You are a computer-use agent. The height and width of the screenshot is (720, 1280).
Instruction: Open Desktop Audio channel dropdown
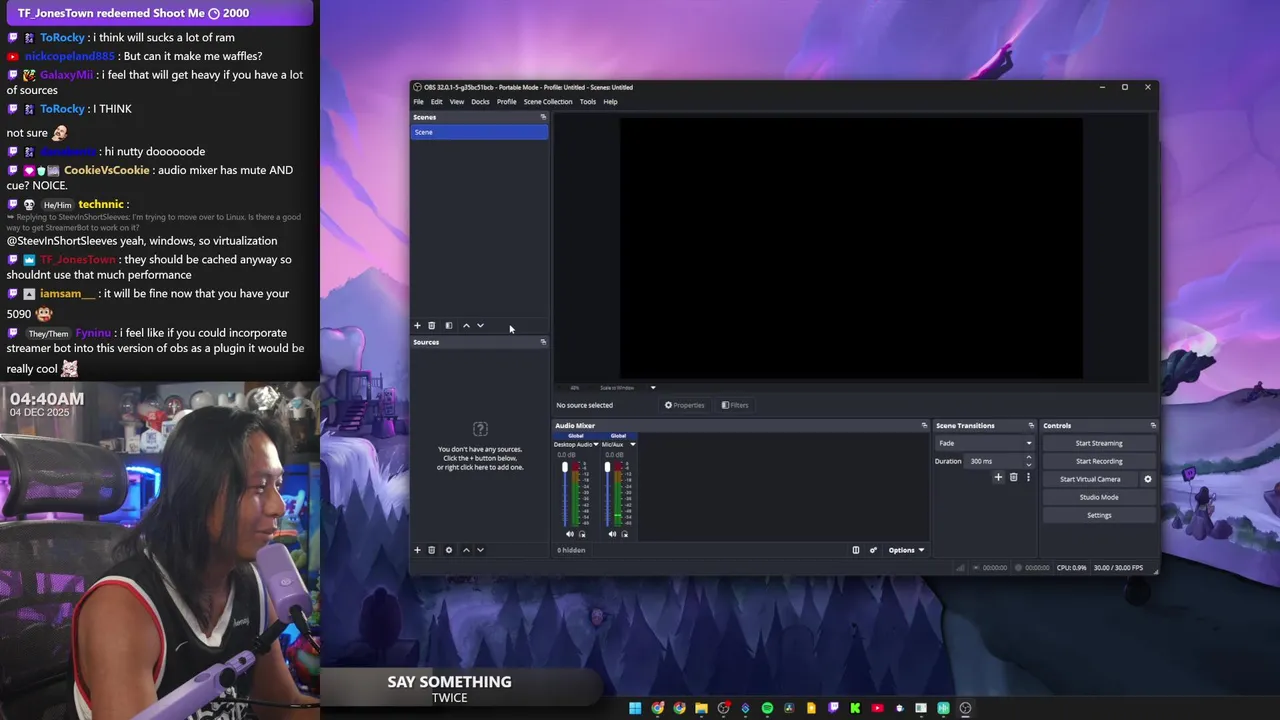pos(596,445)
